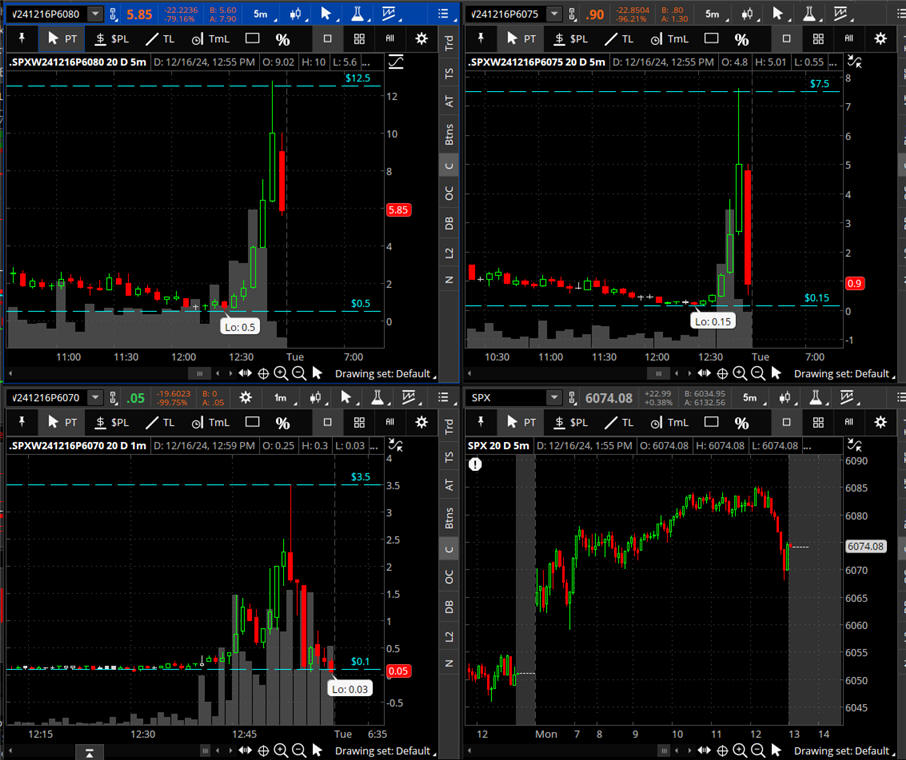Select Rectangle drawing tool in P6080 toolbar
Viewport: 906px width, 760px height.
(253, 39)
